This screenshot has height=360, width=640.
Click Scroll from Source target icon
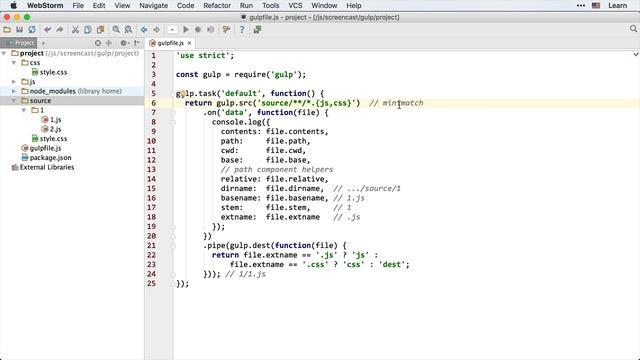click(x=98, y=43)
